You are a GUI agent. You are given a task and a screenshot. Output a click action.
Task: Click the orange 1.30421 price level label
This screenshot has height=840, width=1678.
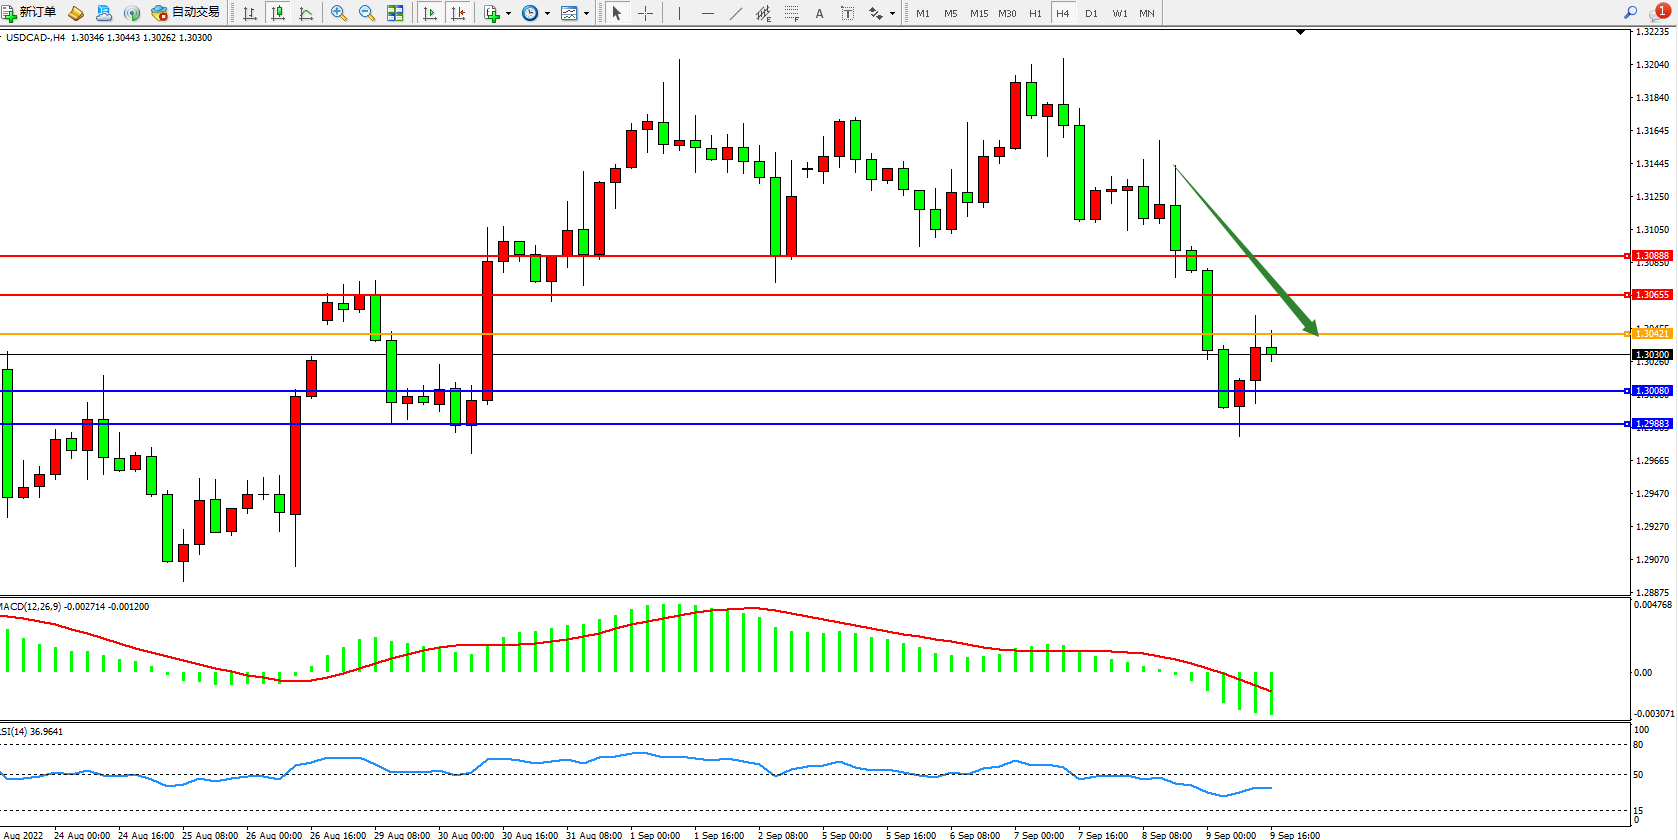(x=1651, y=333)
